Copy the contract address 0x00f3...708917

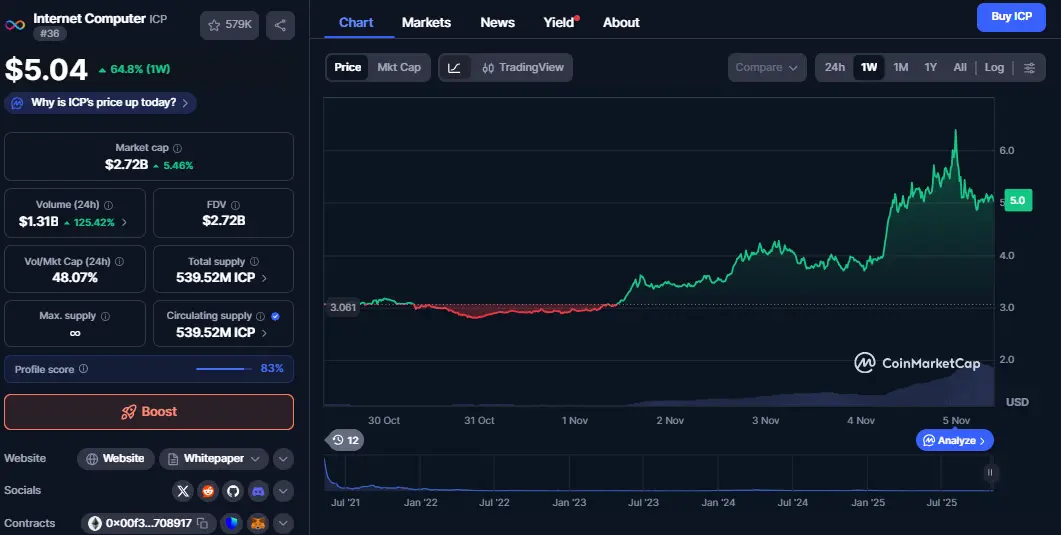point(202,523)
